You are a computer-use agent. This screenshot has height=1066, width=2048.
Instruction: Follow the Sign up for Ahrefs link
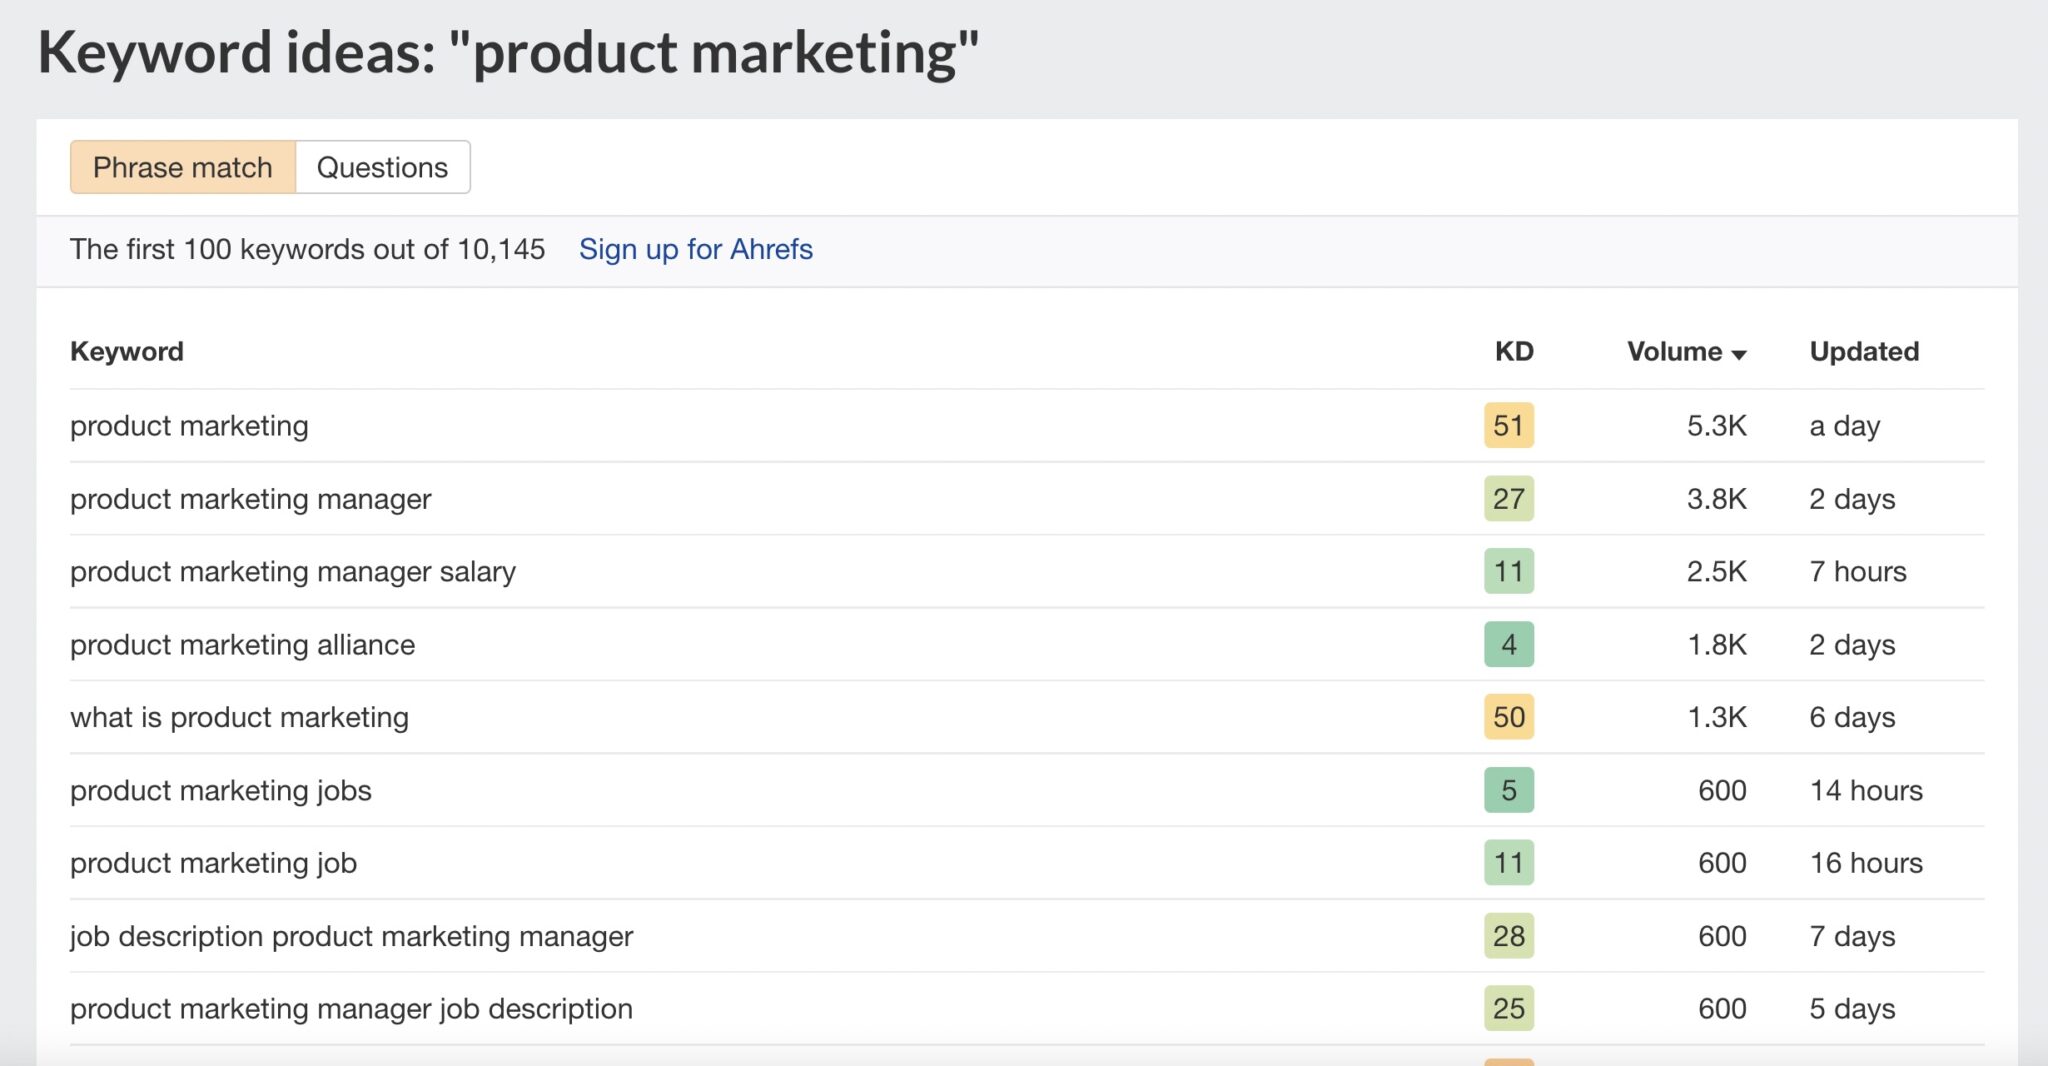click(696, 249)
